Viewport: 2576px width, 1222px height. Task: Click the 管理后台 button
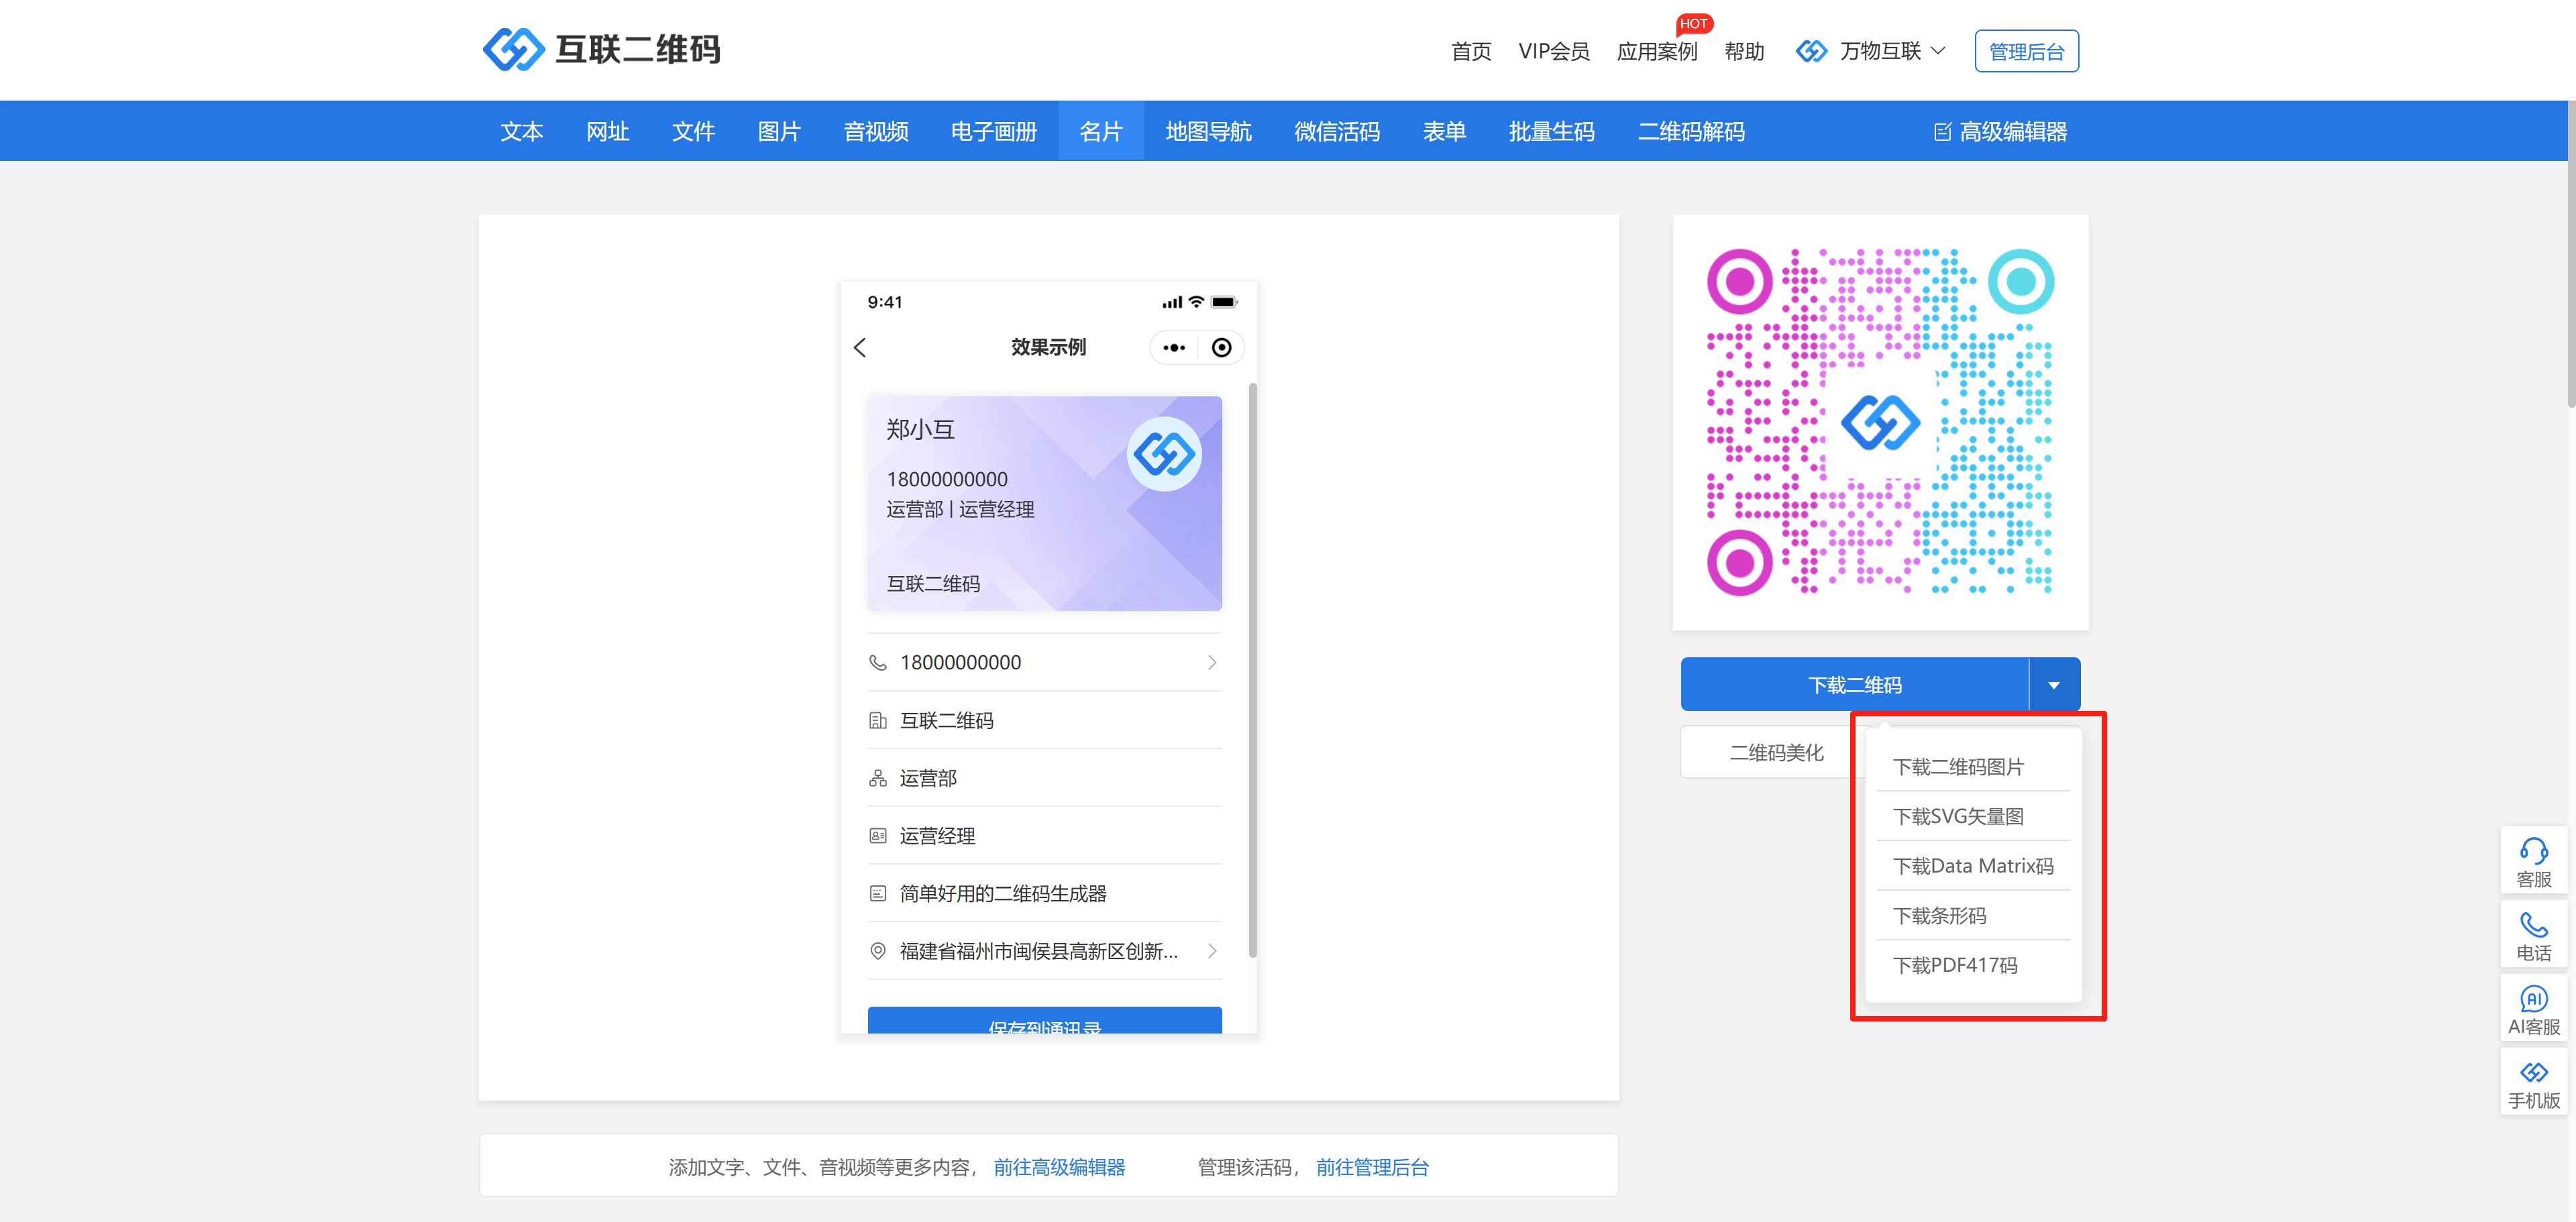(2026, 51)
